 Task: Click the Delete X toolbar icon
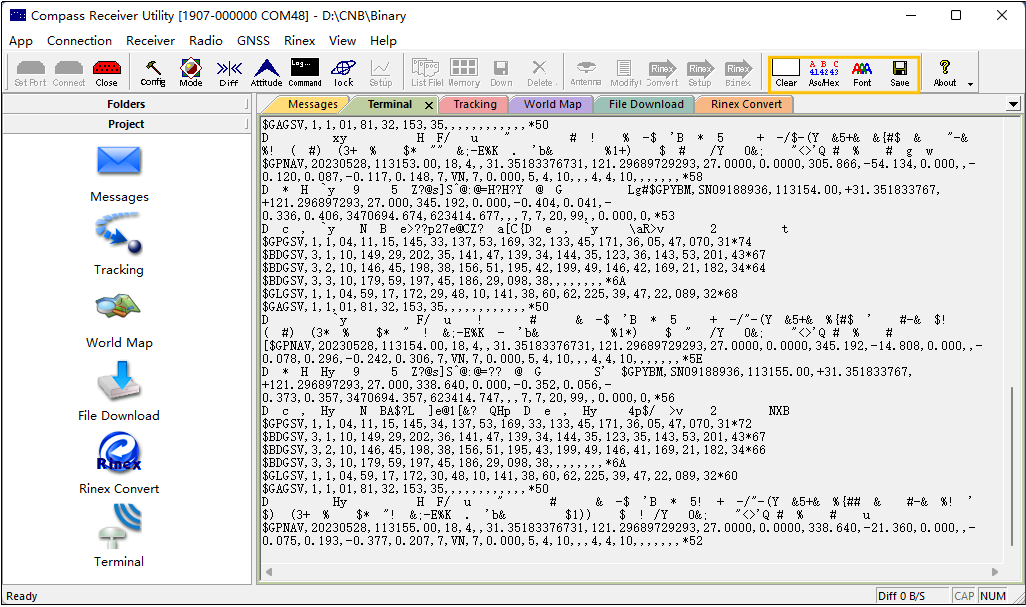[x=540, y=73]
